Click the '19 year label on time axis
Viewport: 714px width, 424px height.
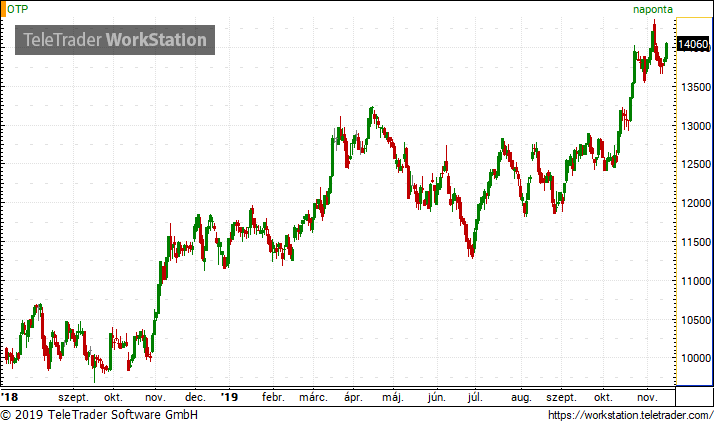coord(230,397)
